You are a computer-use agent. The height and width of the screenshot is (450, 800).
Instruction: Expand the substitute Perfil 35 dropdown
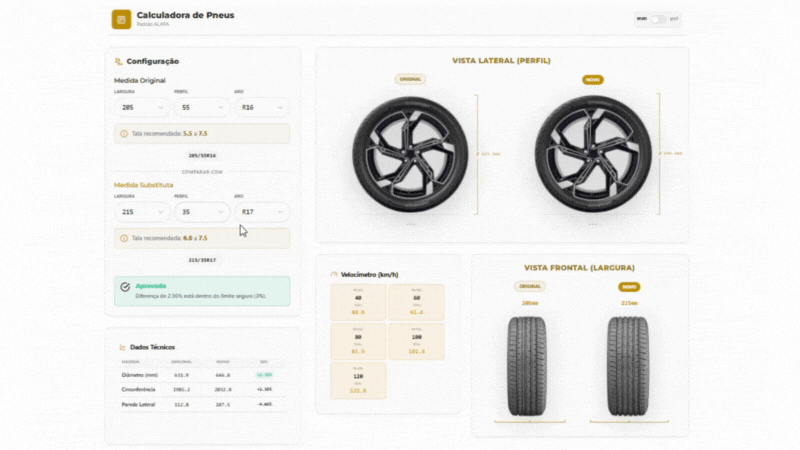200,212
